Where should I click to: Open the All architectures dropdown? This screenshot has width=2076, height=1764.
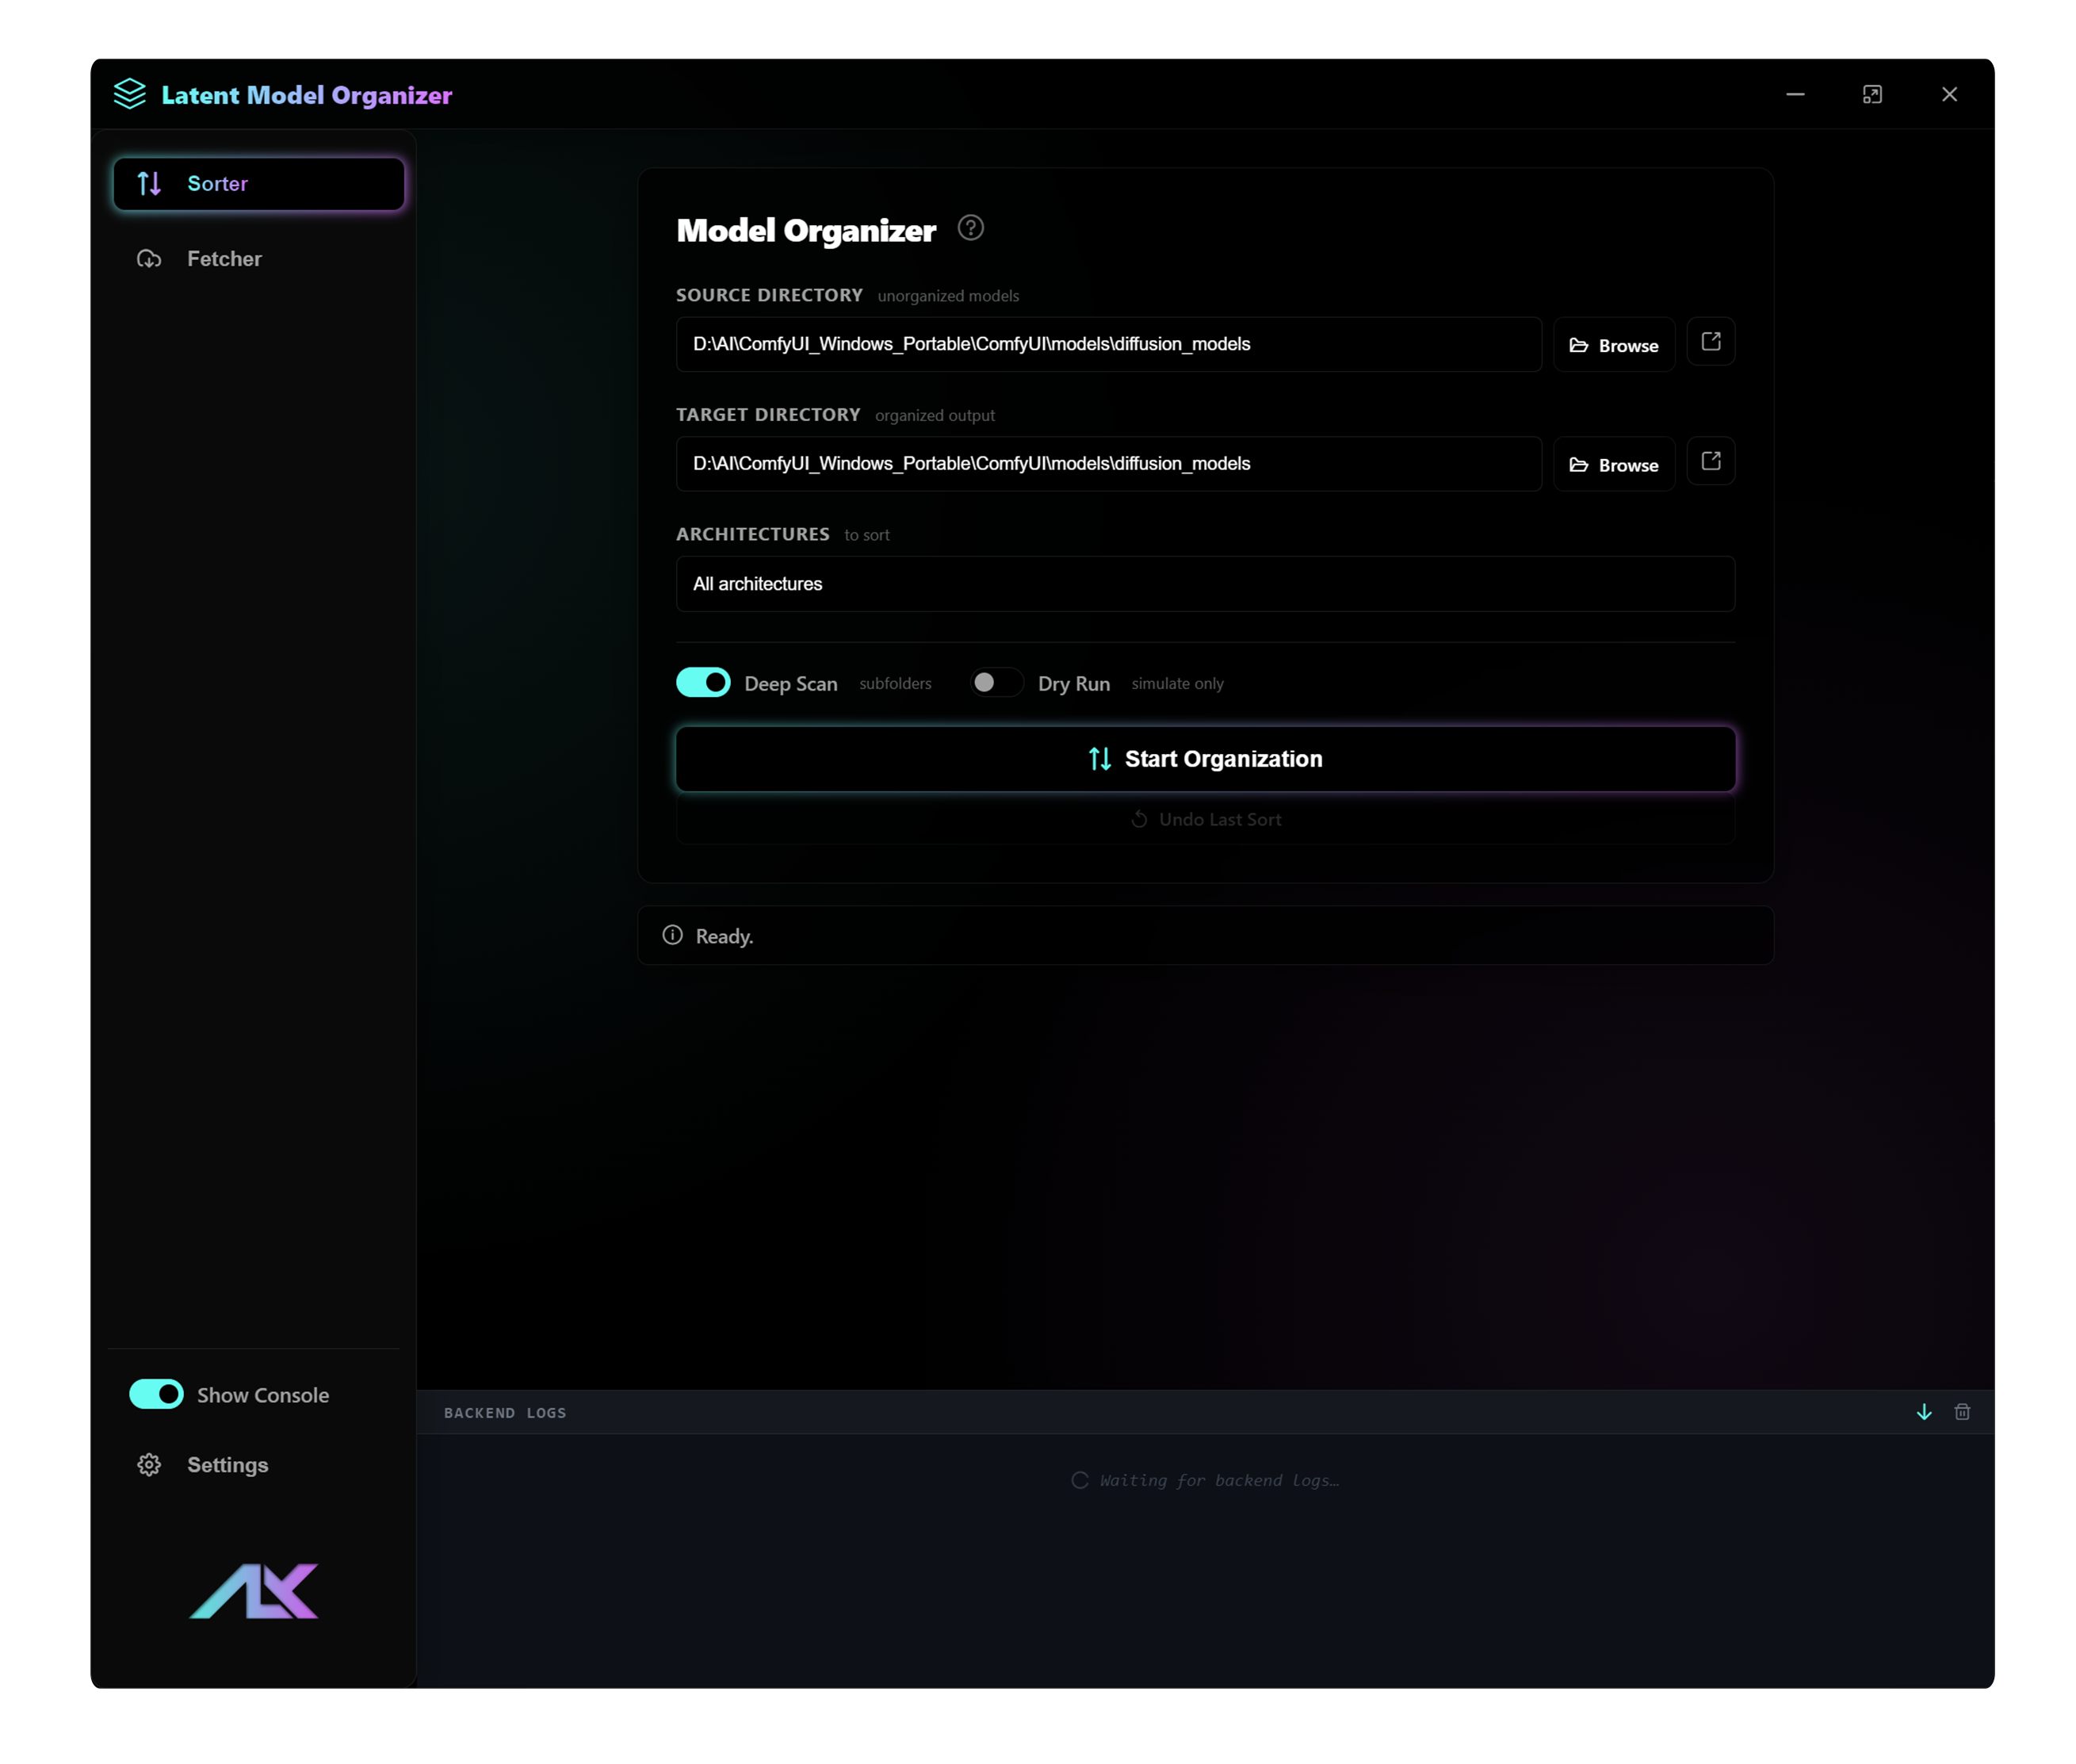(1204, 584)
